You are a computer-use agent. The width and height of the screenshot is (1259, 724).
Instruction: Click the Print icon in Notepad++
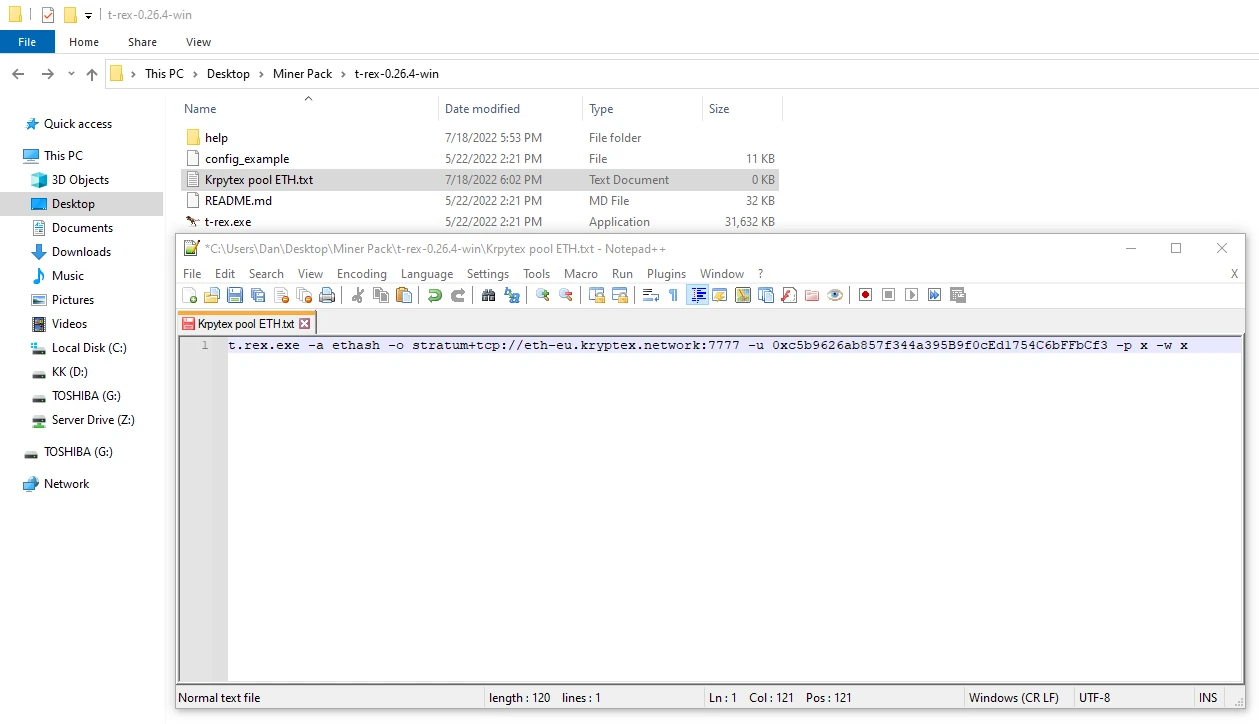tap(327, 295)
